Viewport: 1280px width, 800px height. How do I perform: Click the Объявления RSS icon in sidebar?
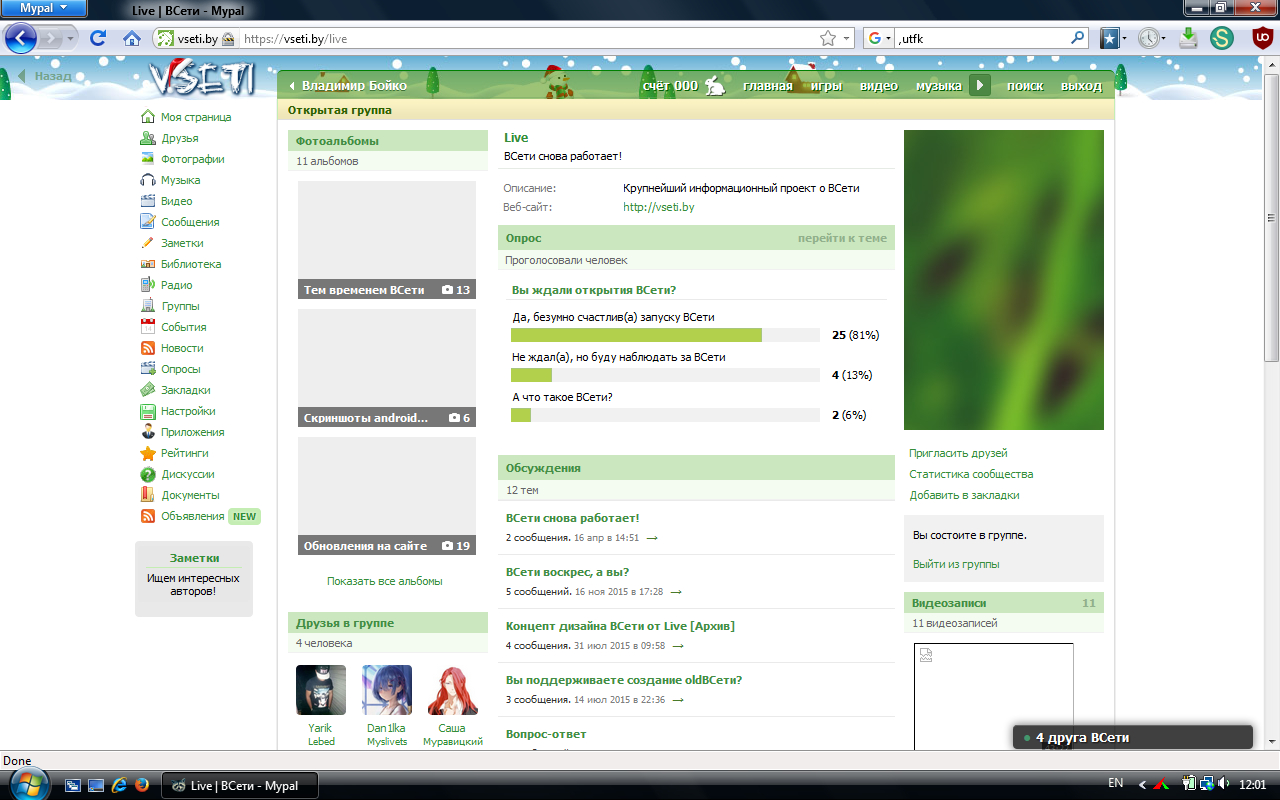pos(148,516)
